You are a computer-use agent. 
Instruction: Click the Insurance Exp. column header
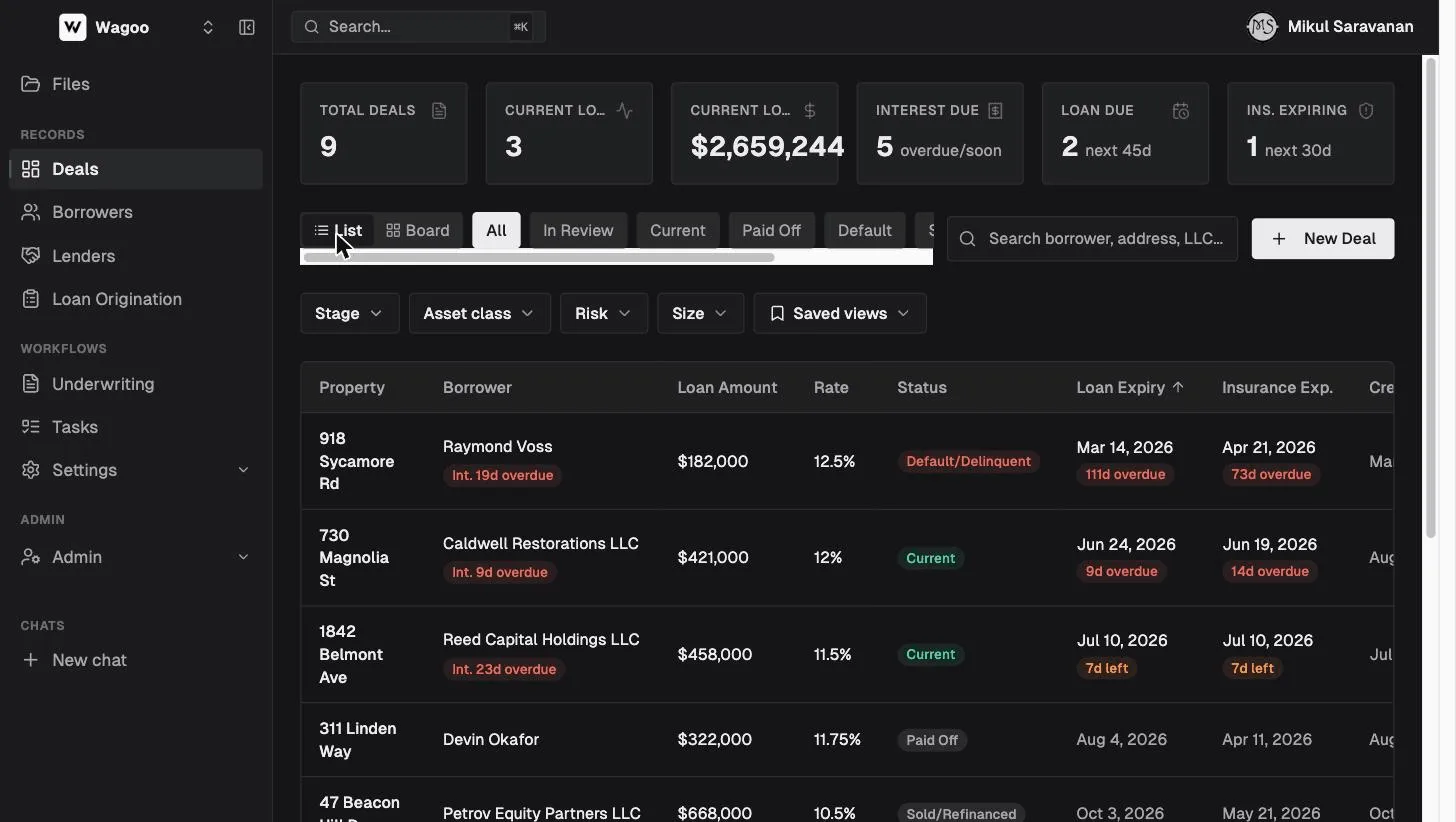[x=1277, y=387]
